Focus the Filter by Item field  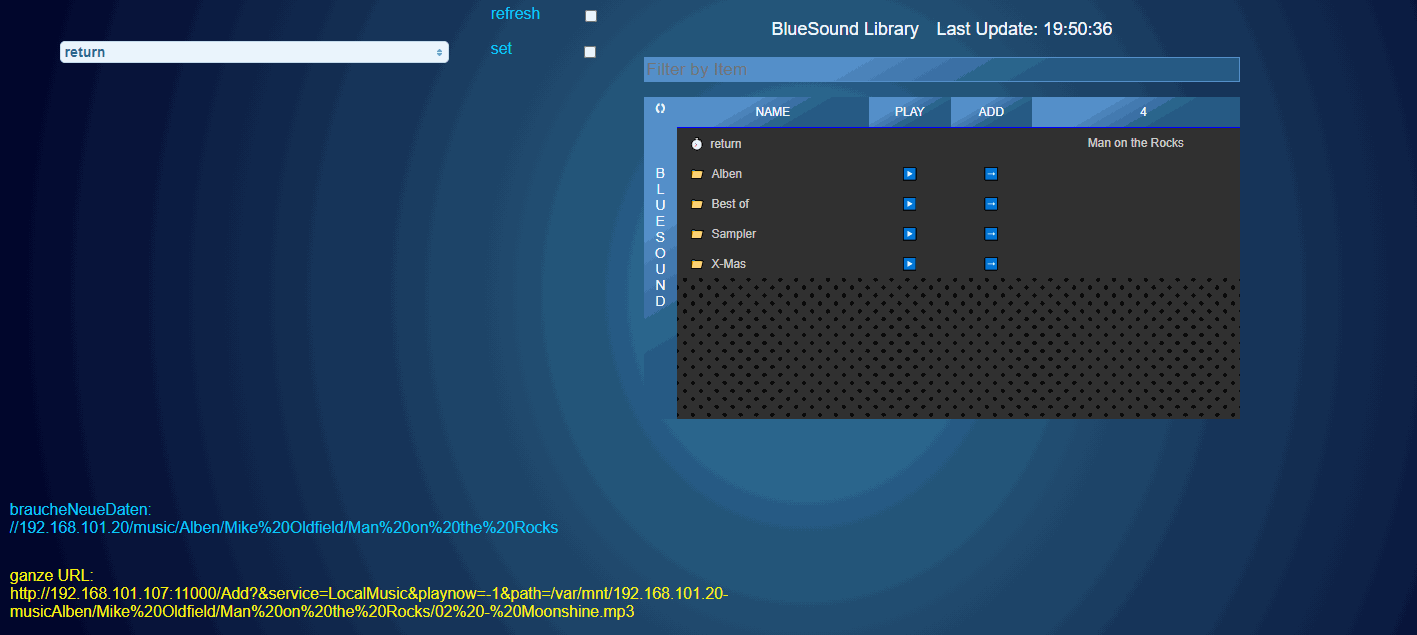tap(942, 70)
